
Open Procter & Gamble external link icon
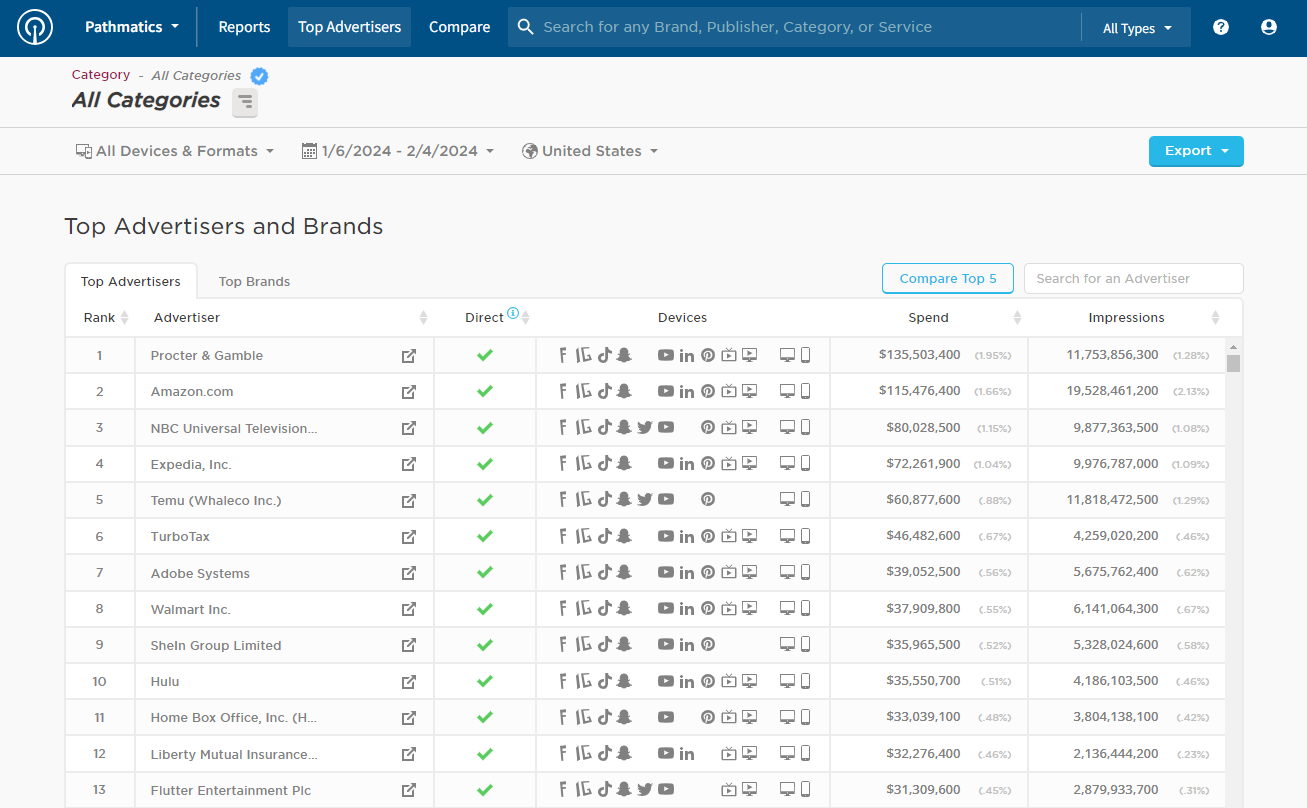pyautogui.click(x=409, y=356)
